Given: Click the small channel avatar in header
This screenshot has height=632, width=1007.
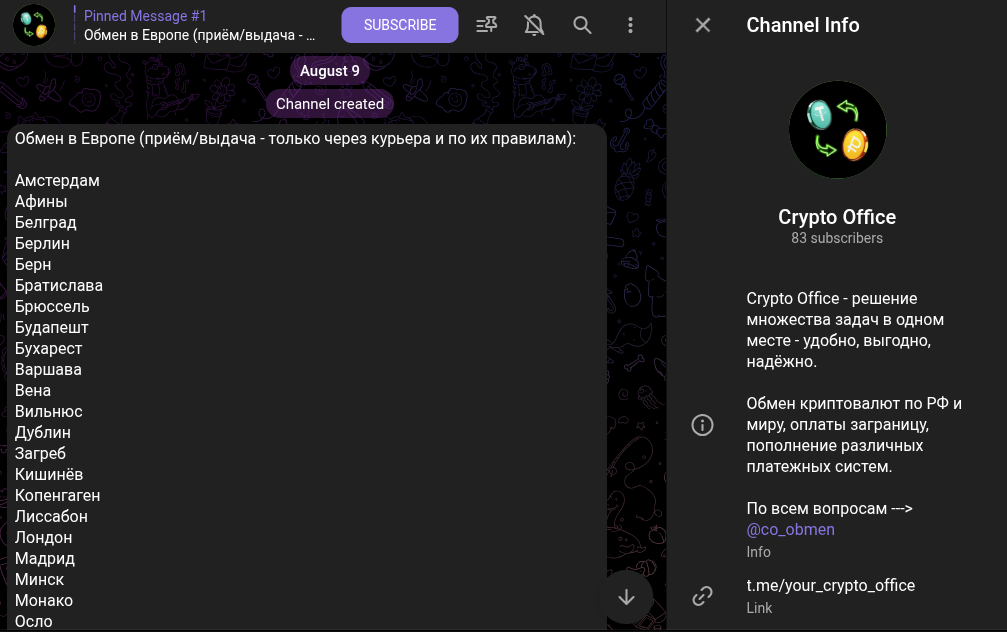Looking at the screenshot, I should (34, 25).
